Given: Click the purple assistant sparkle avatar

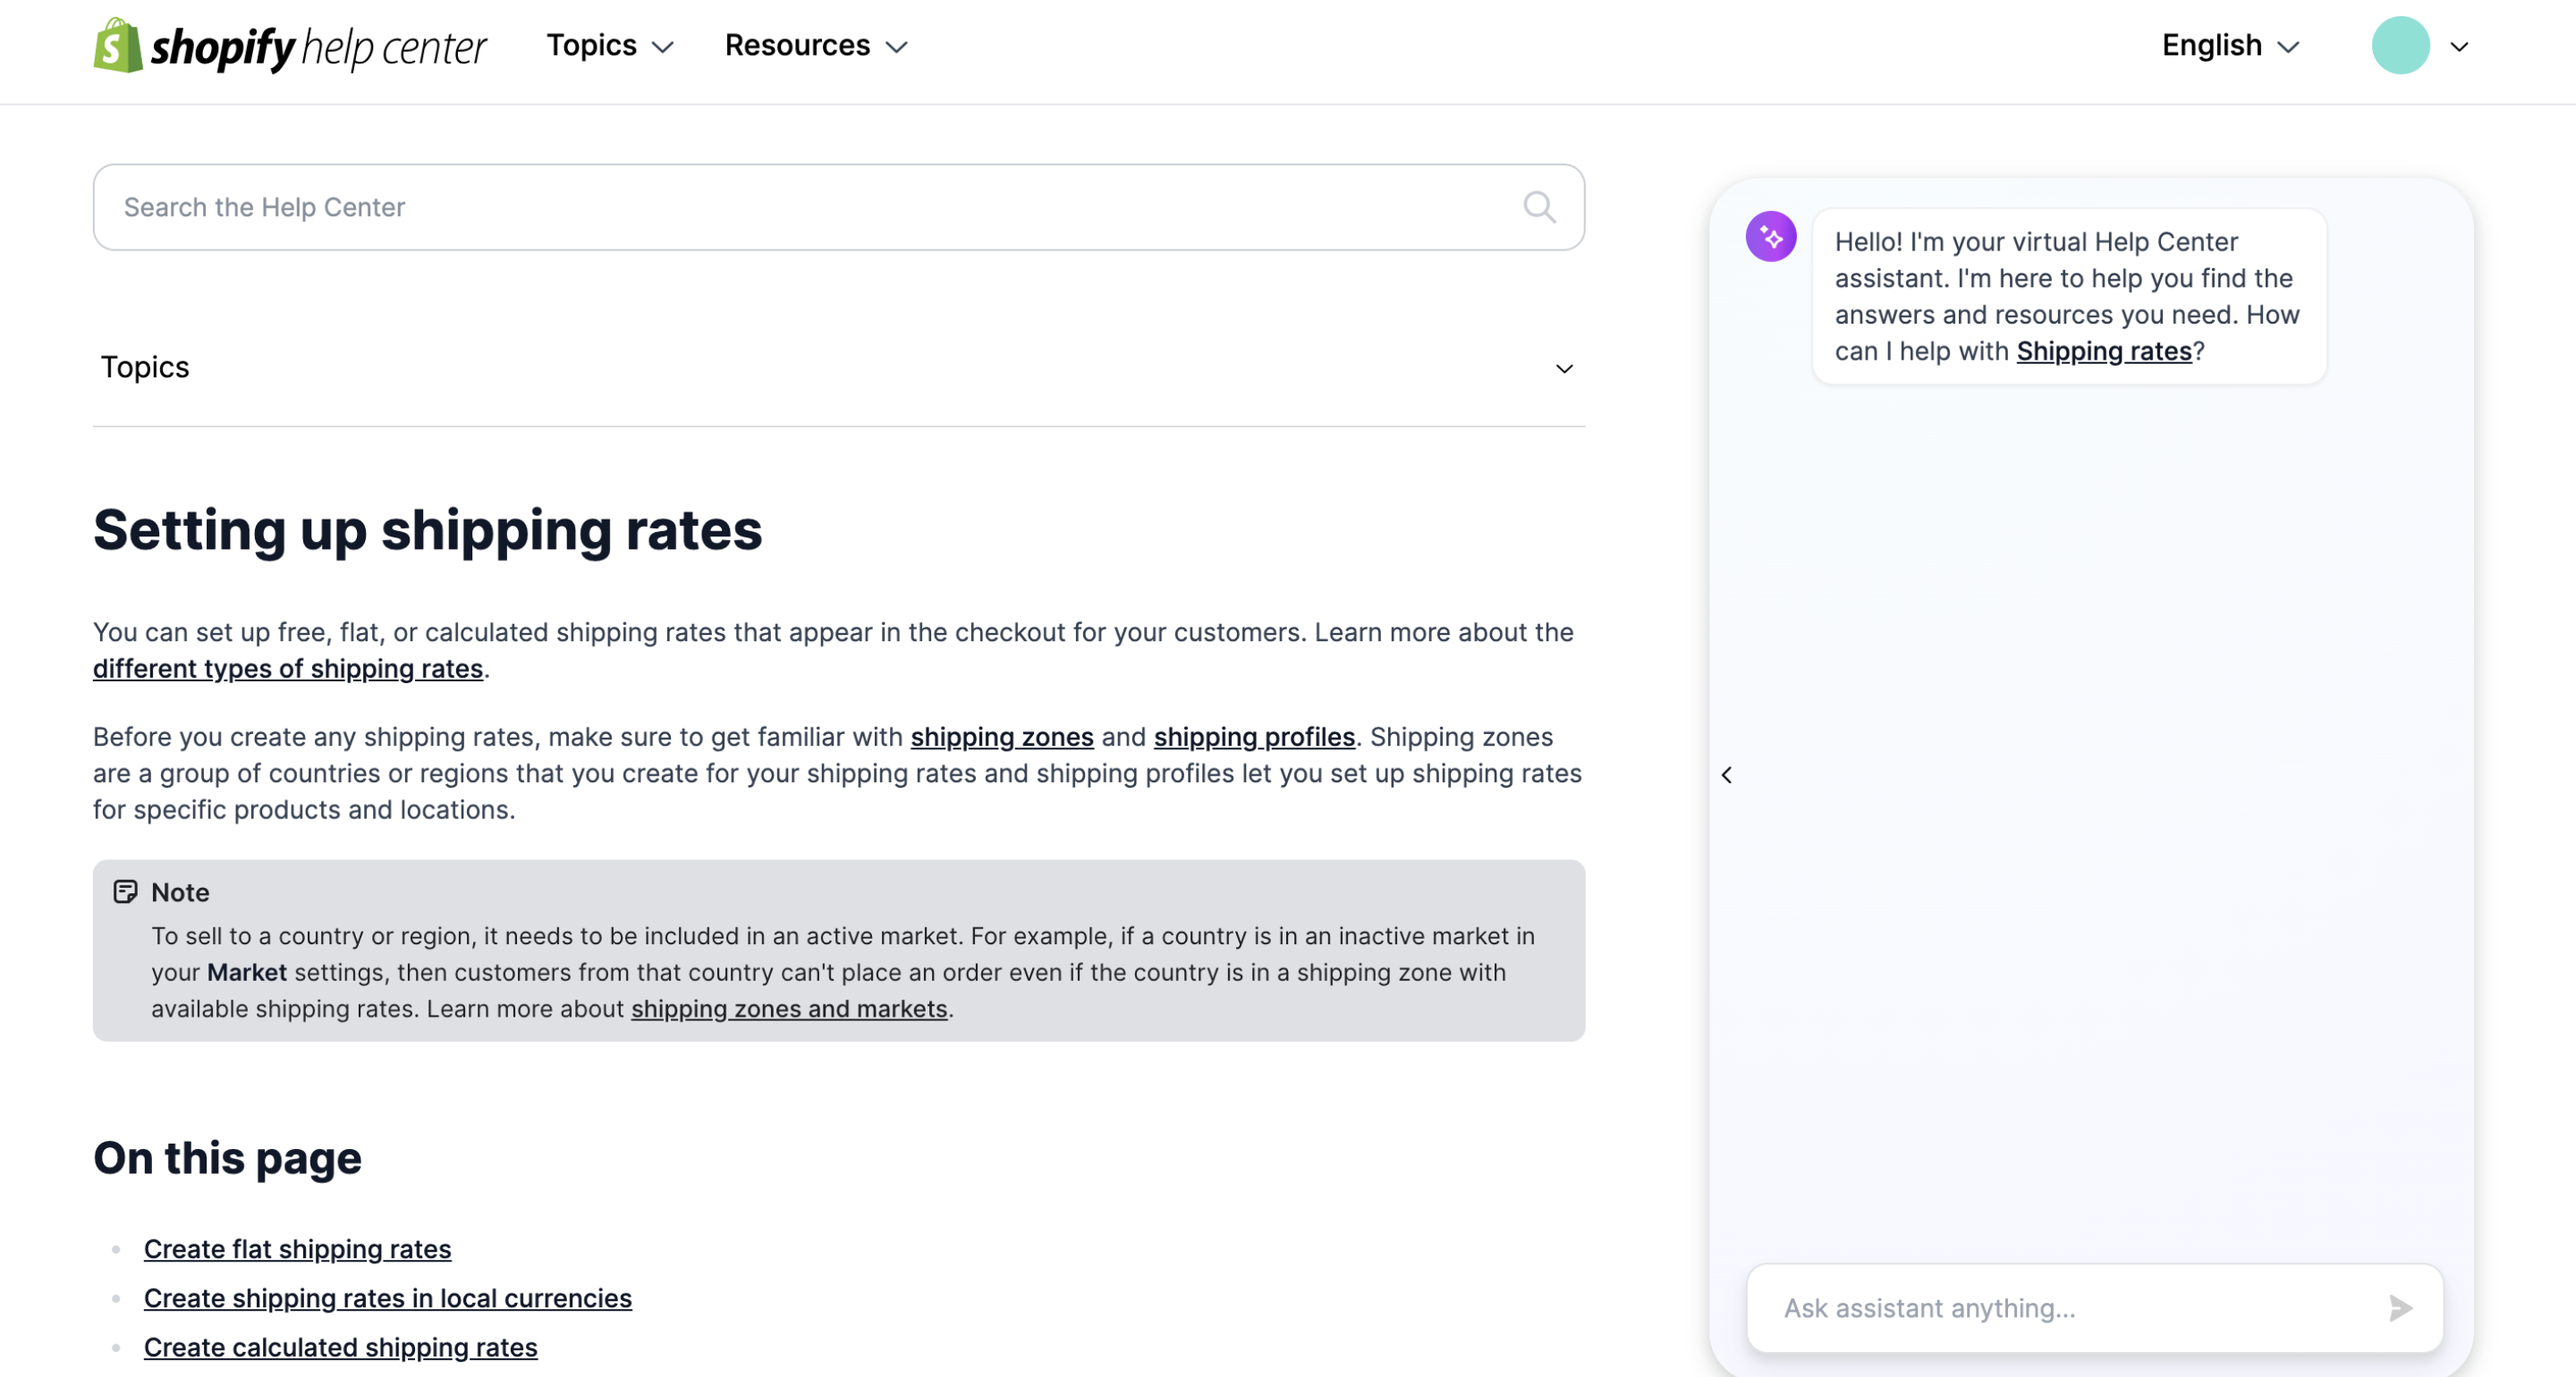Looking at the screenshot, I should (1770, 237).
